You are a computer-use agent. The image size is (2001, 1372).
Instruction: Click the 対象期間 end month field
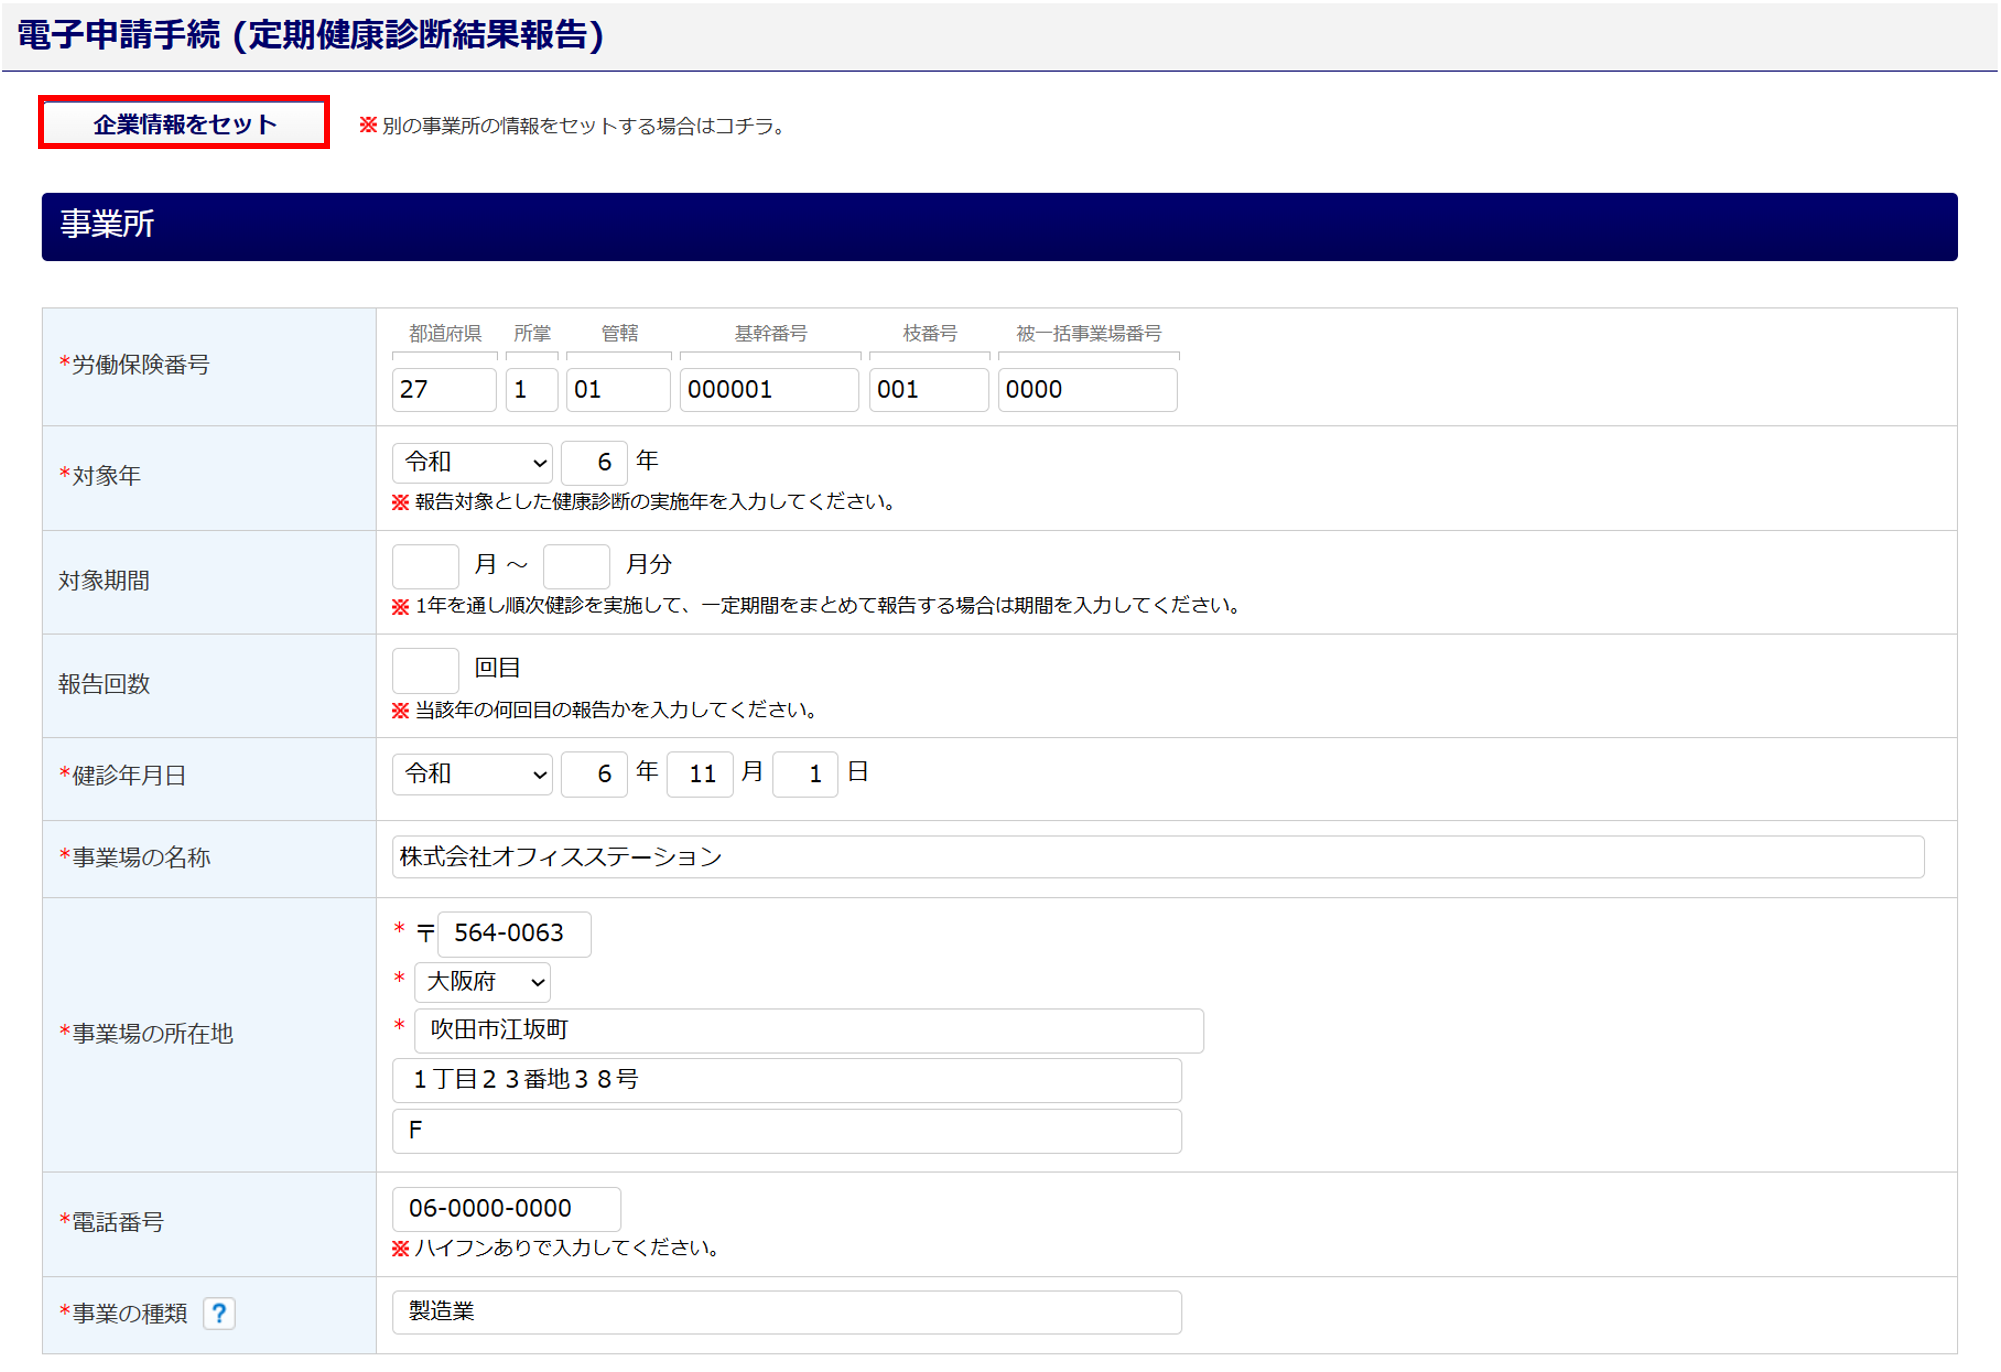point(576,566)
